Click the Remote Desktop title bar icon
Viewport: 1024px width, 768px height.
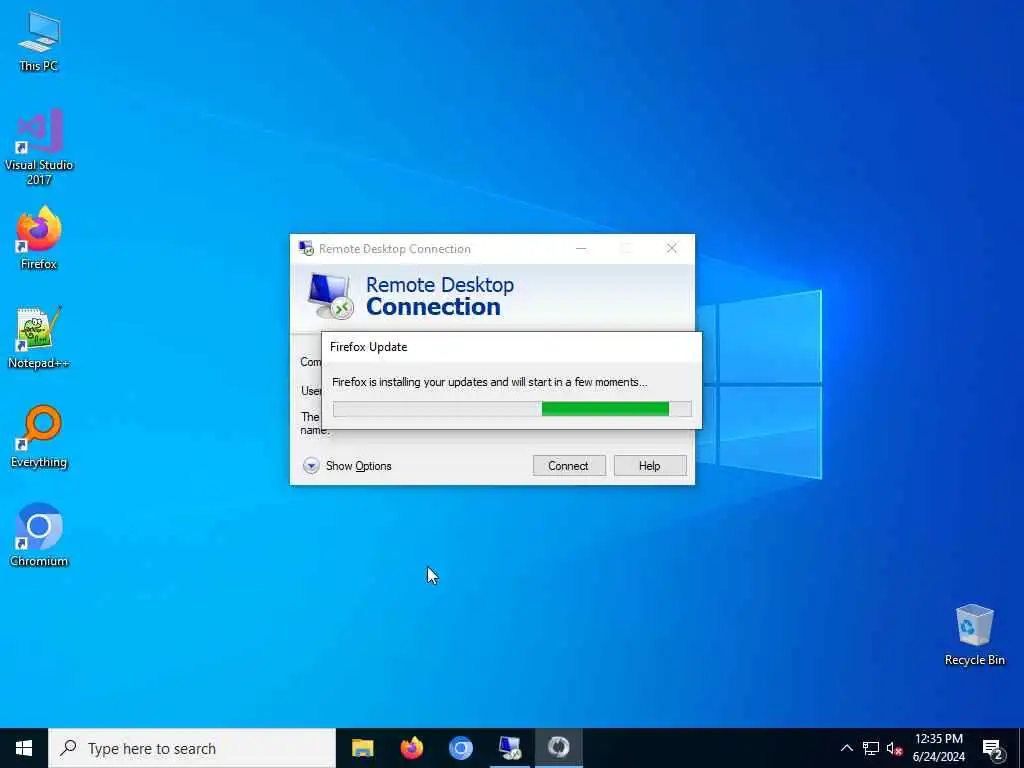click(x=306, y=248)
